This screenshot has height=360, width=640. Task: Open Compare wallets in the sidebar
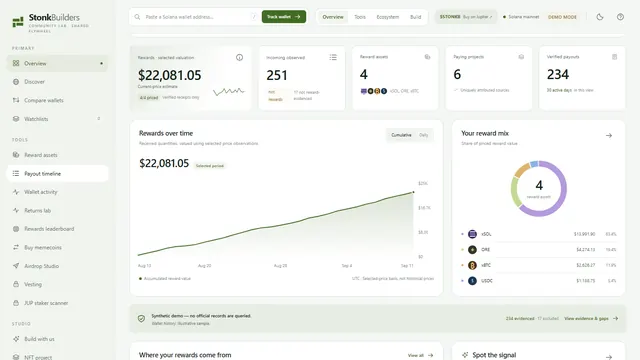(x=57, y=100)
